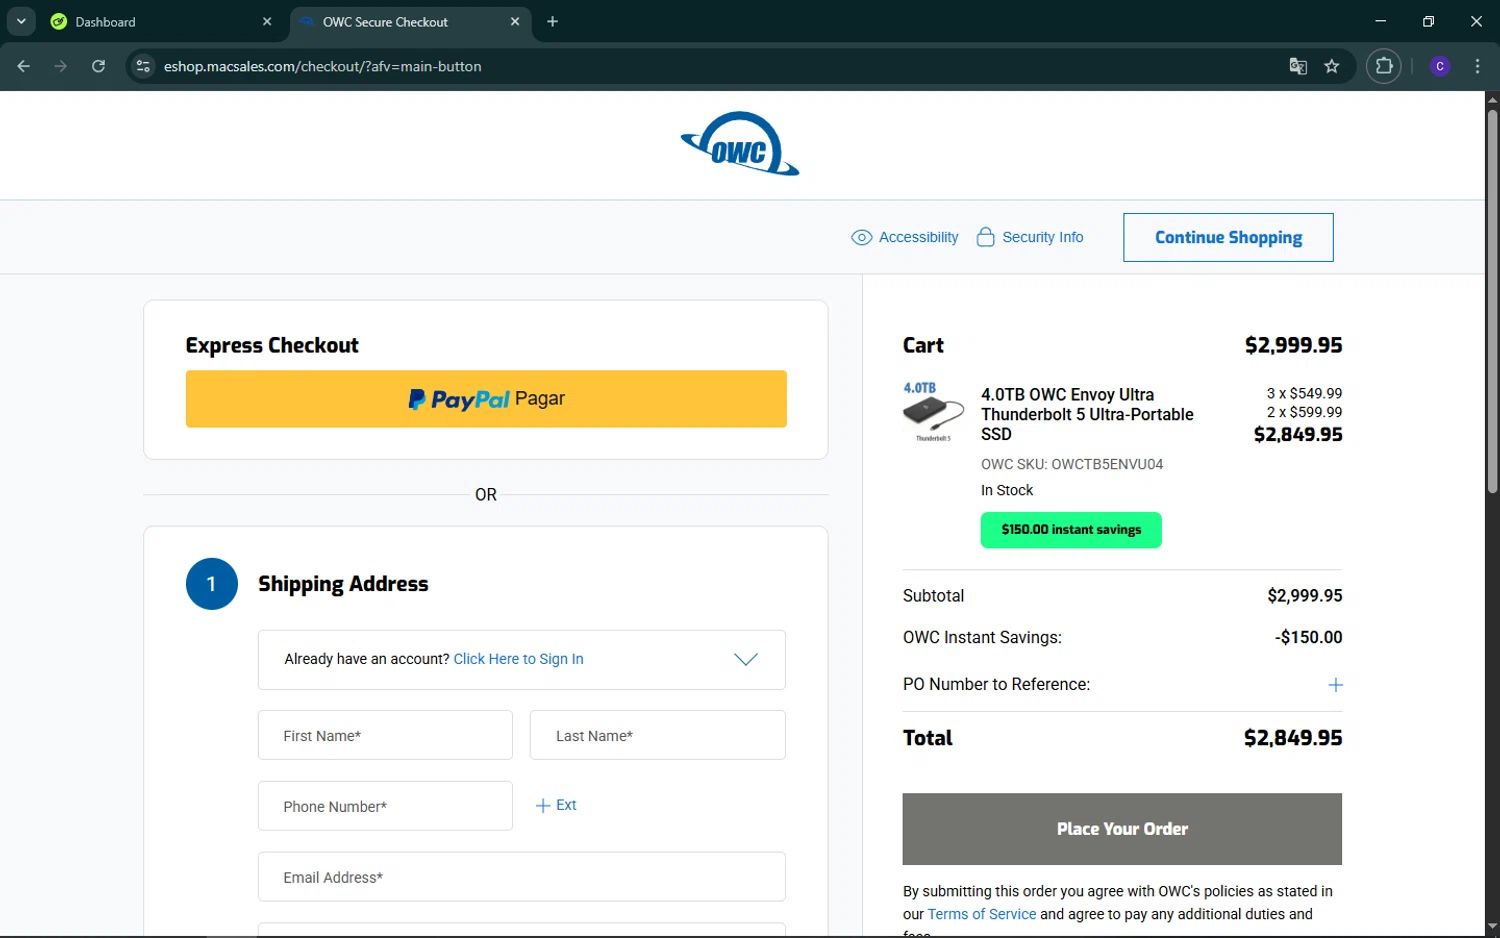Focus the Last Name field
This screenshot has width=1500, height=938.
click(657, 735)
